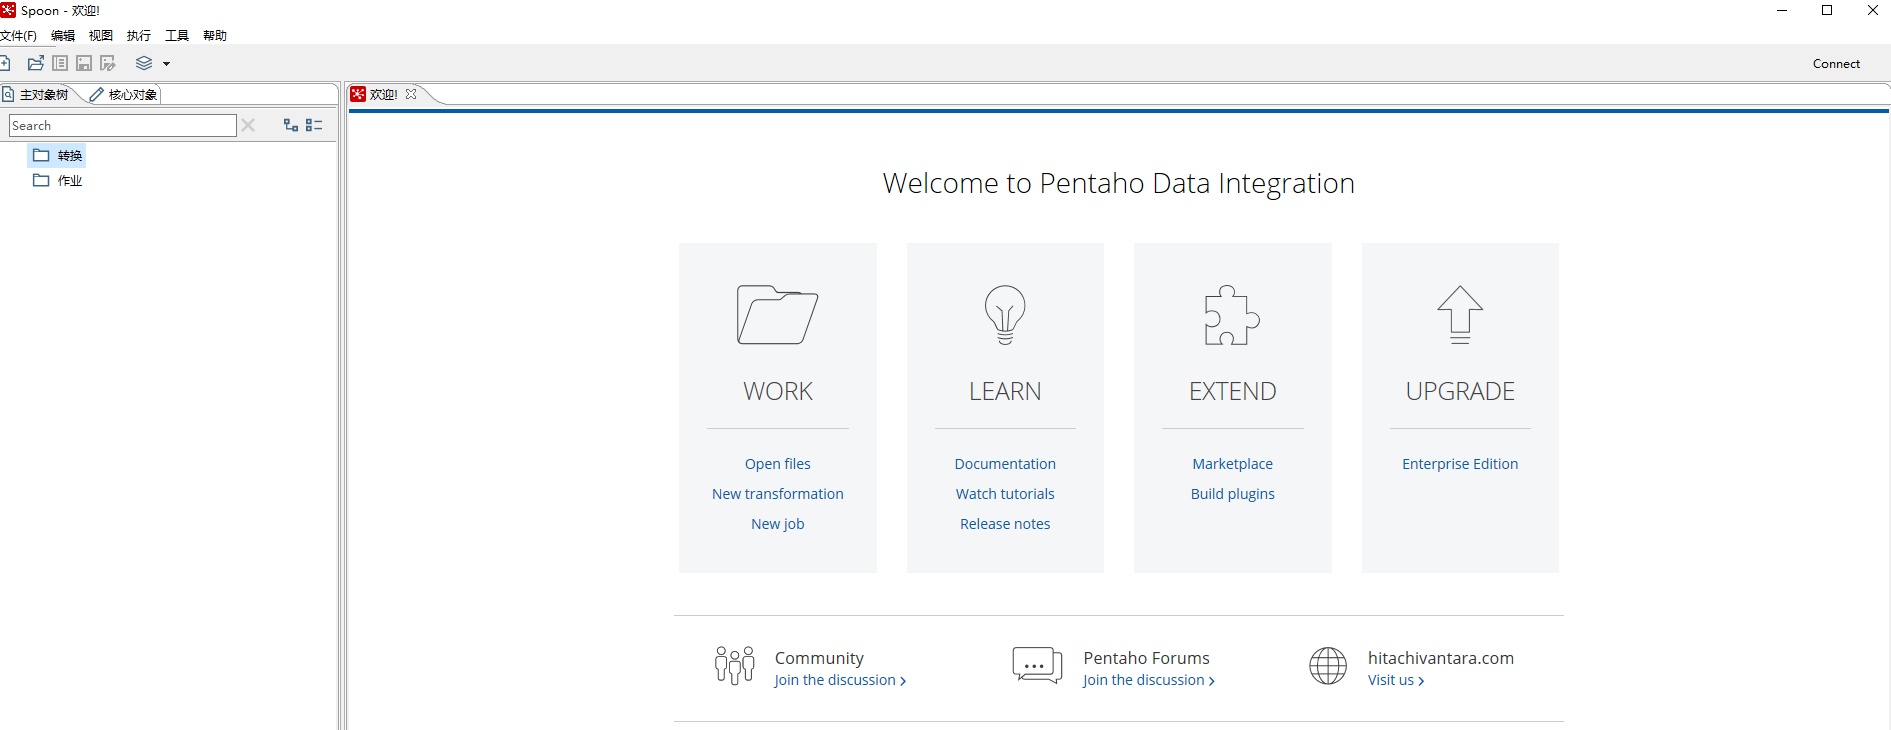Click the LEARN heading text

pyautogui.click(x=1005, y=391)
